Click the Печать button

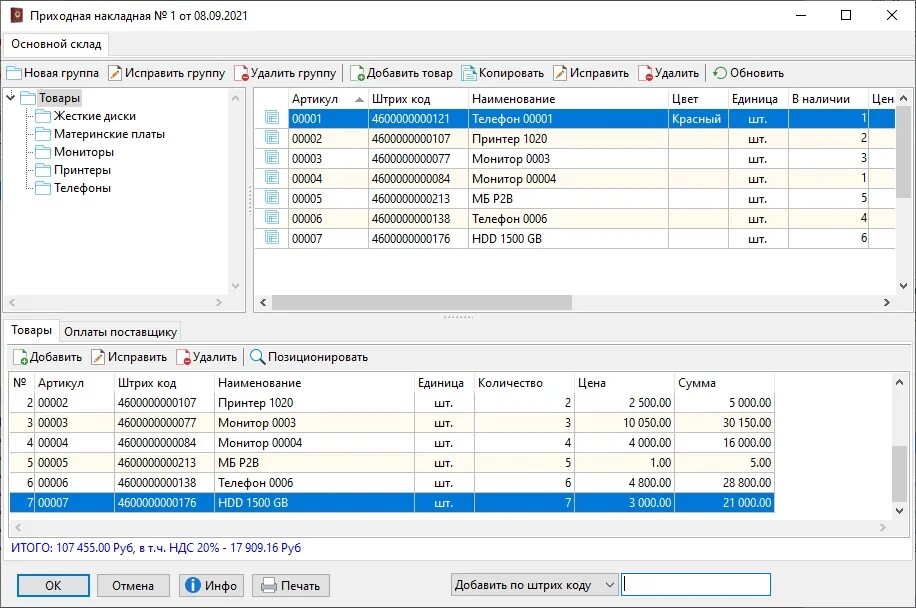(x=291, y=585)
